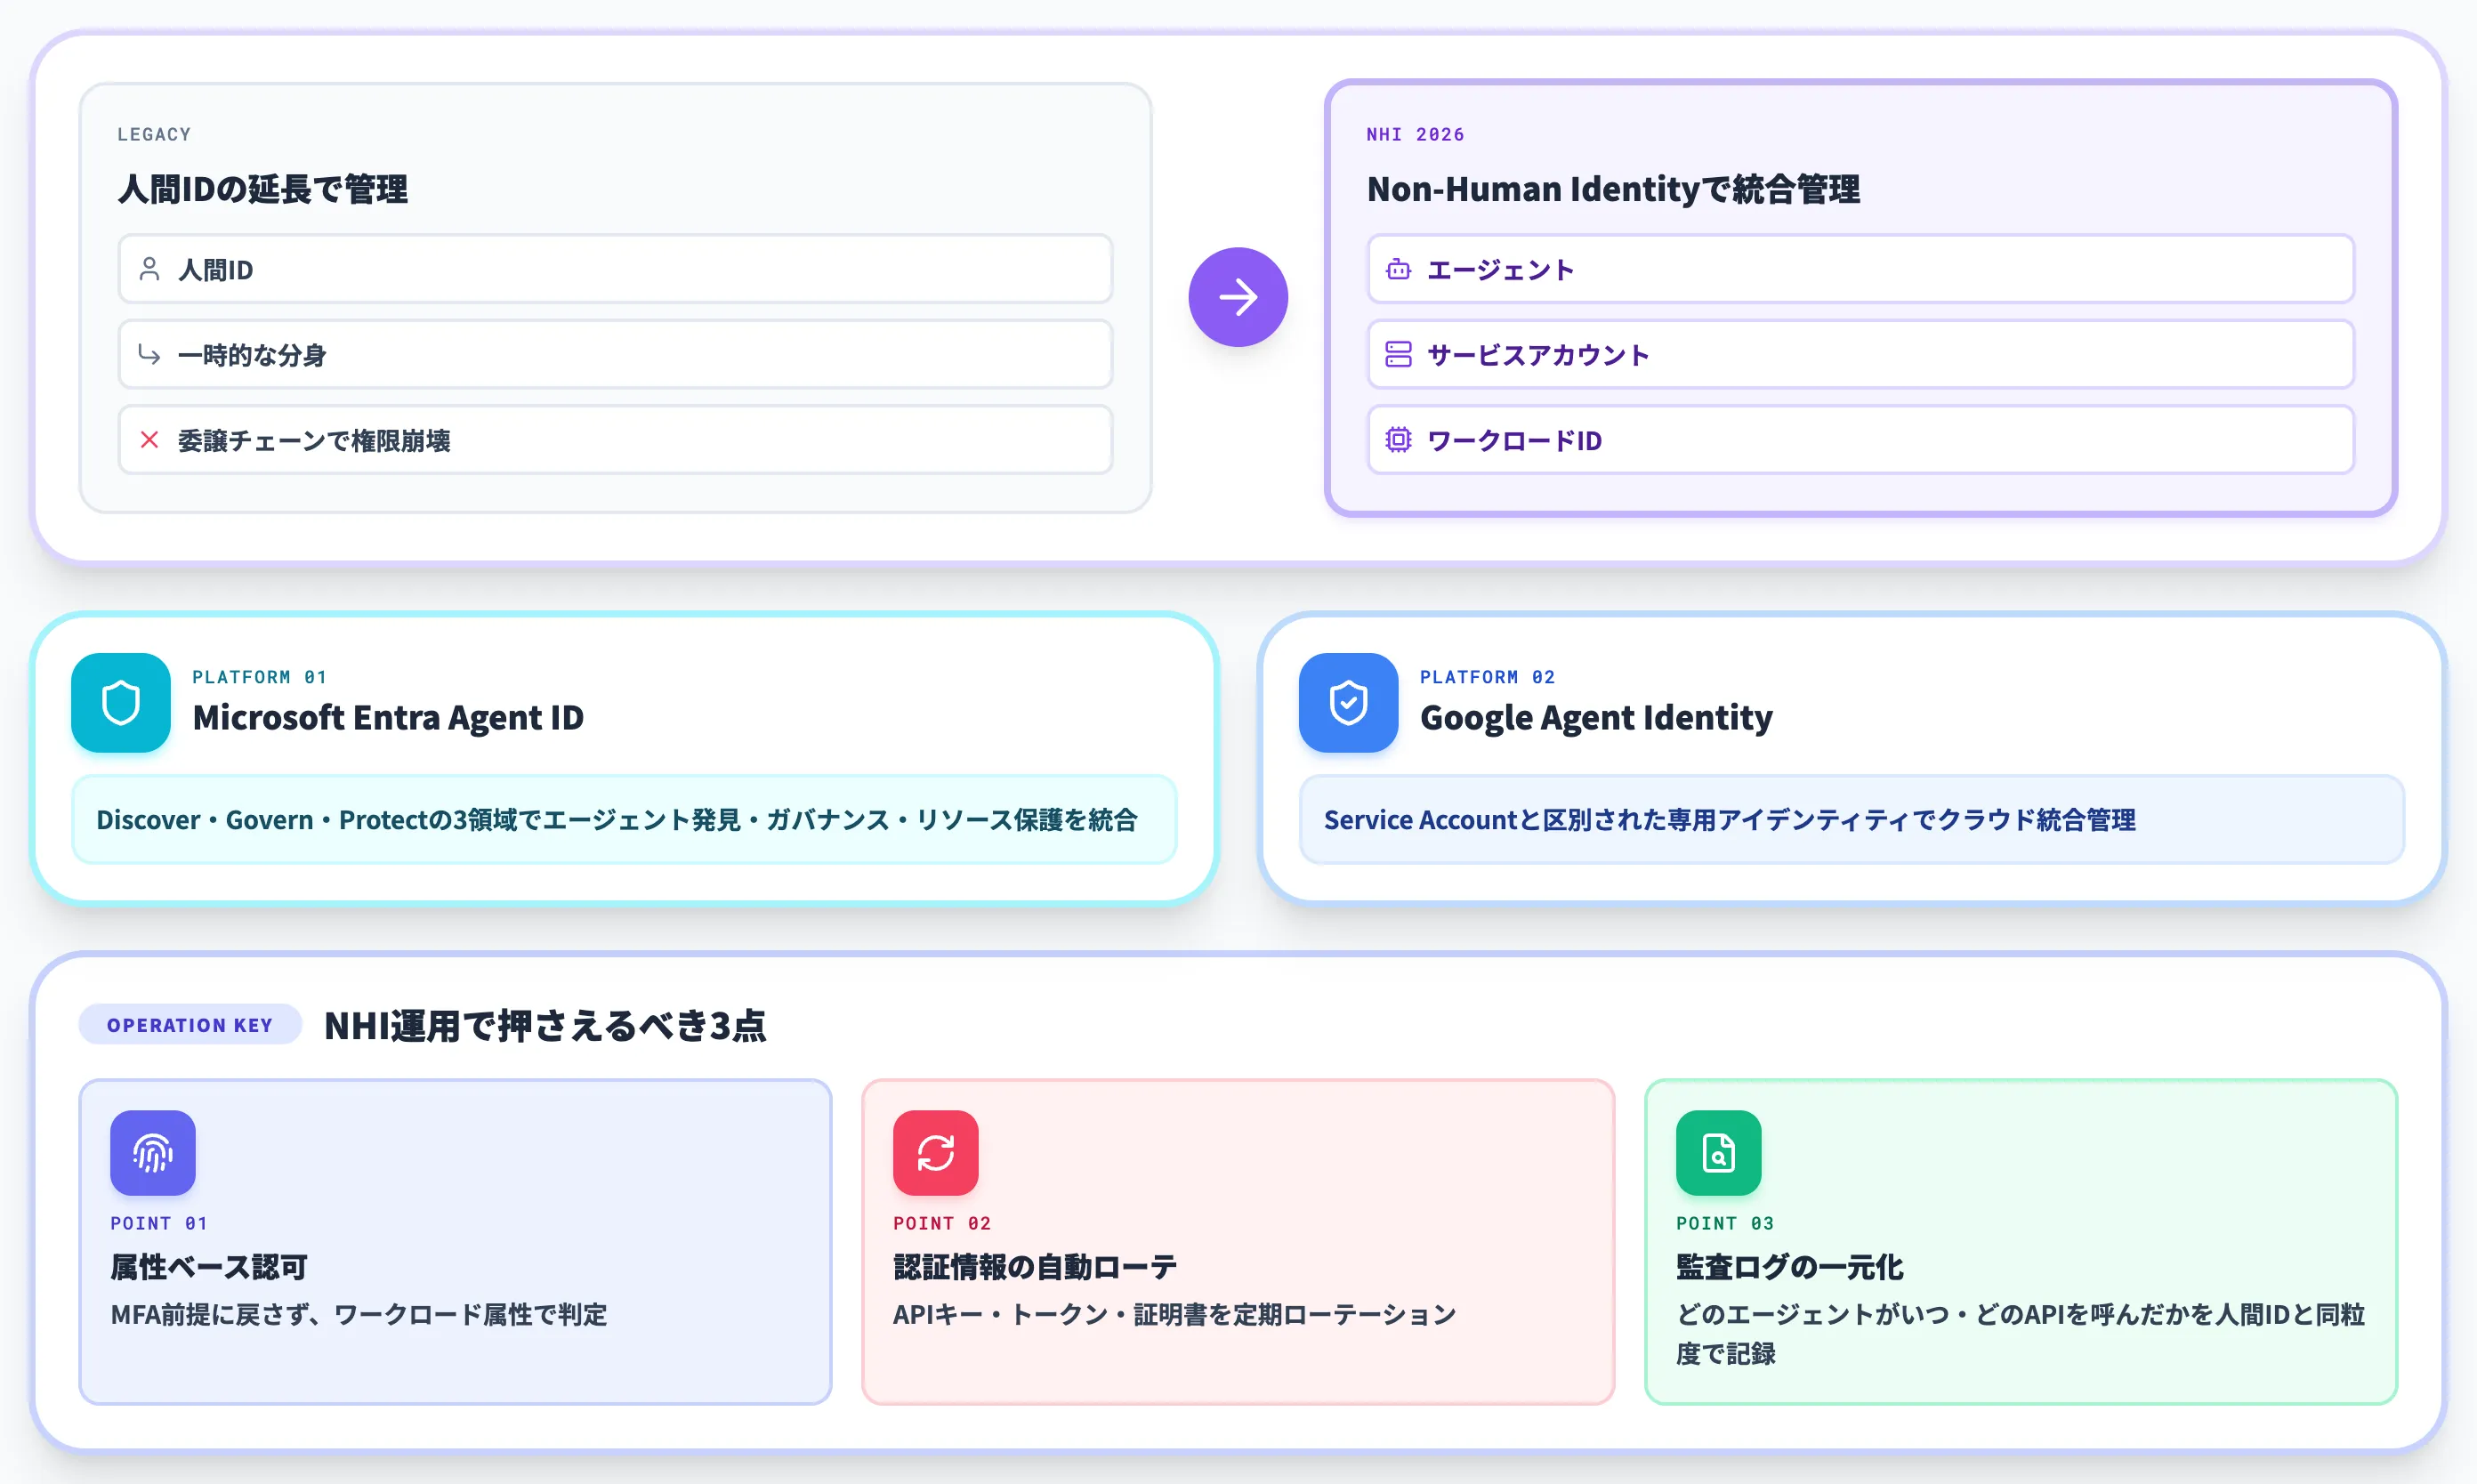Click the NHI 2026 label
The image size is (2477, 1484).
(x=1415, y=134)
